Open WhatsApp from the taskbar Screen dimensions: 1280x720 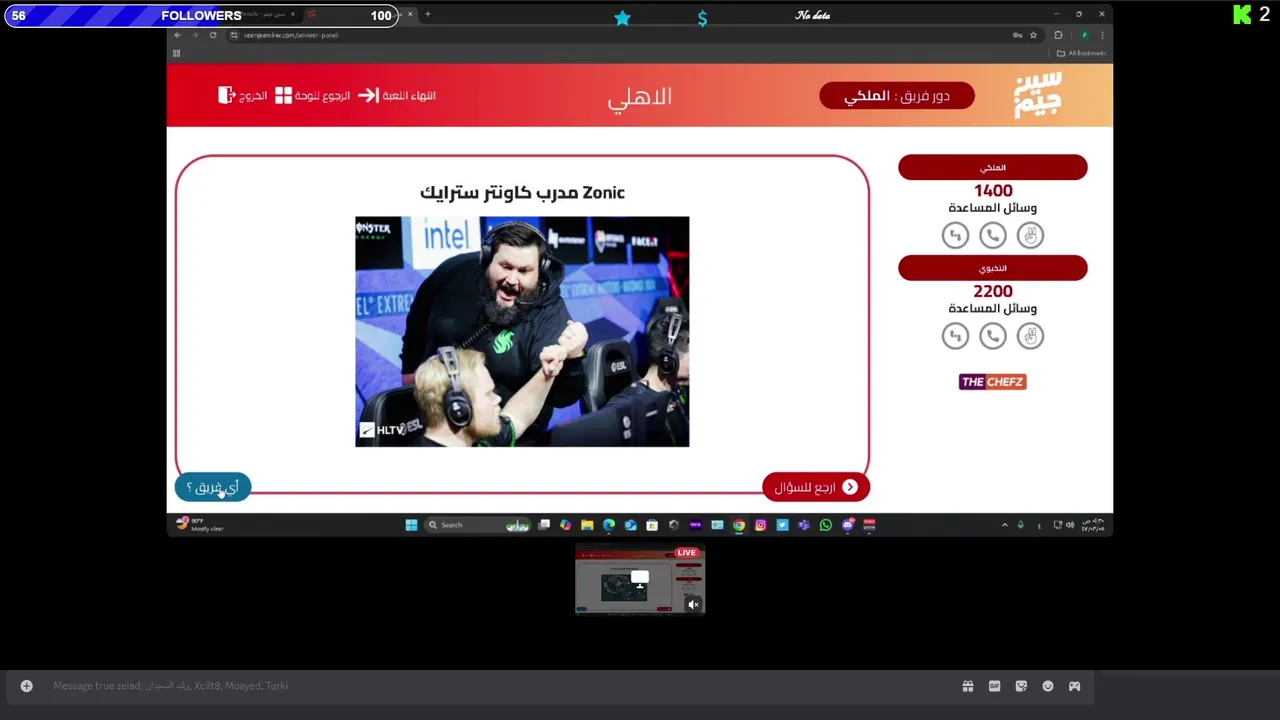point(826,525)
